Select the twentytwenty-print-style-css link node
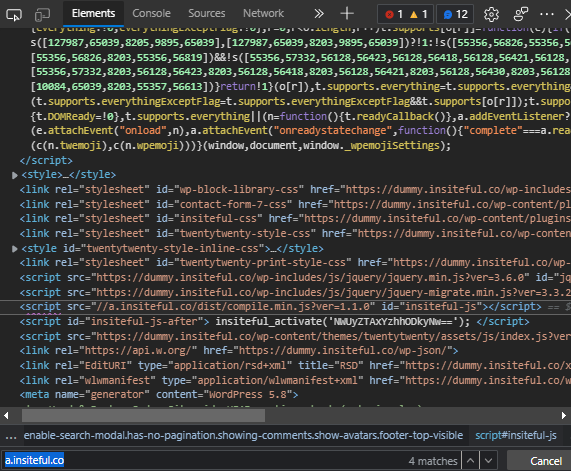The image size is (571, 471). click(x=295, y=263)
